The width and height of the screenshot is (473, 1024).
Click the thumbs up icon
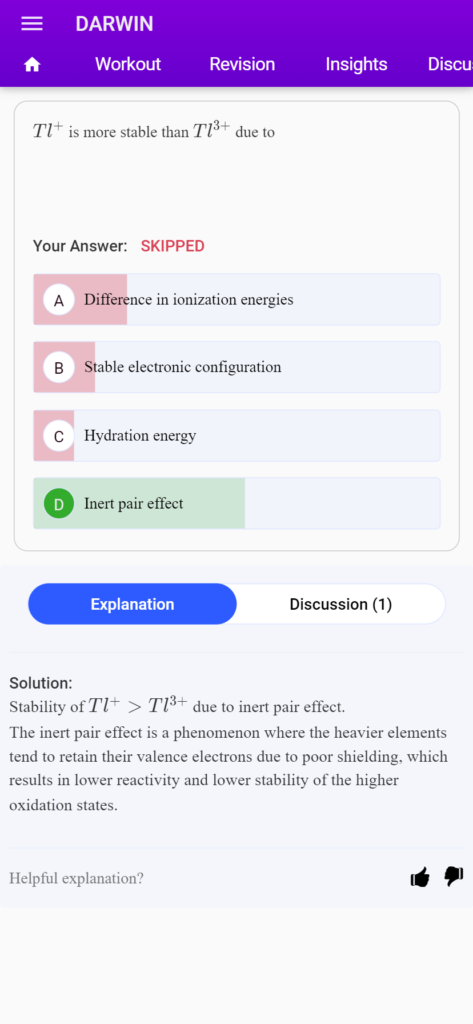420,877
